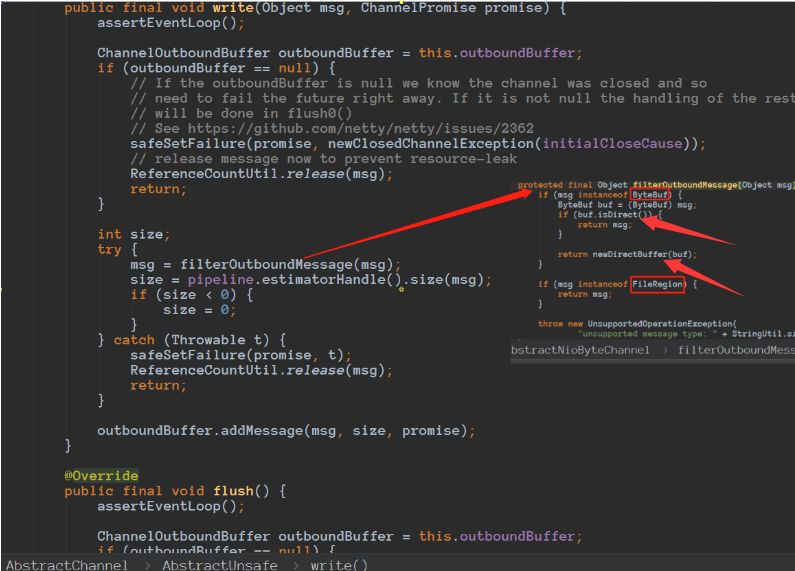The width and height of the screenshot is (795, 571).
Task: Click the @Override annotation above flush
Action: coord(101,476)
